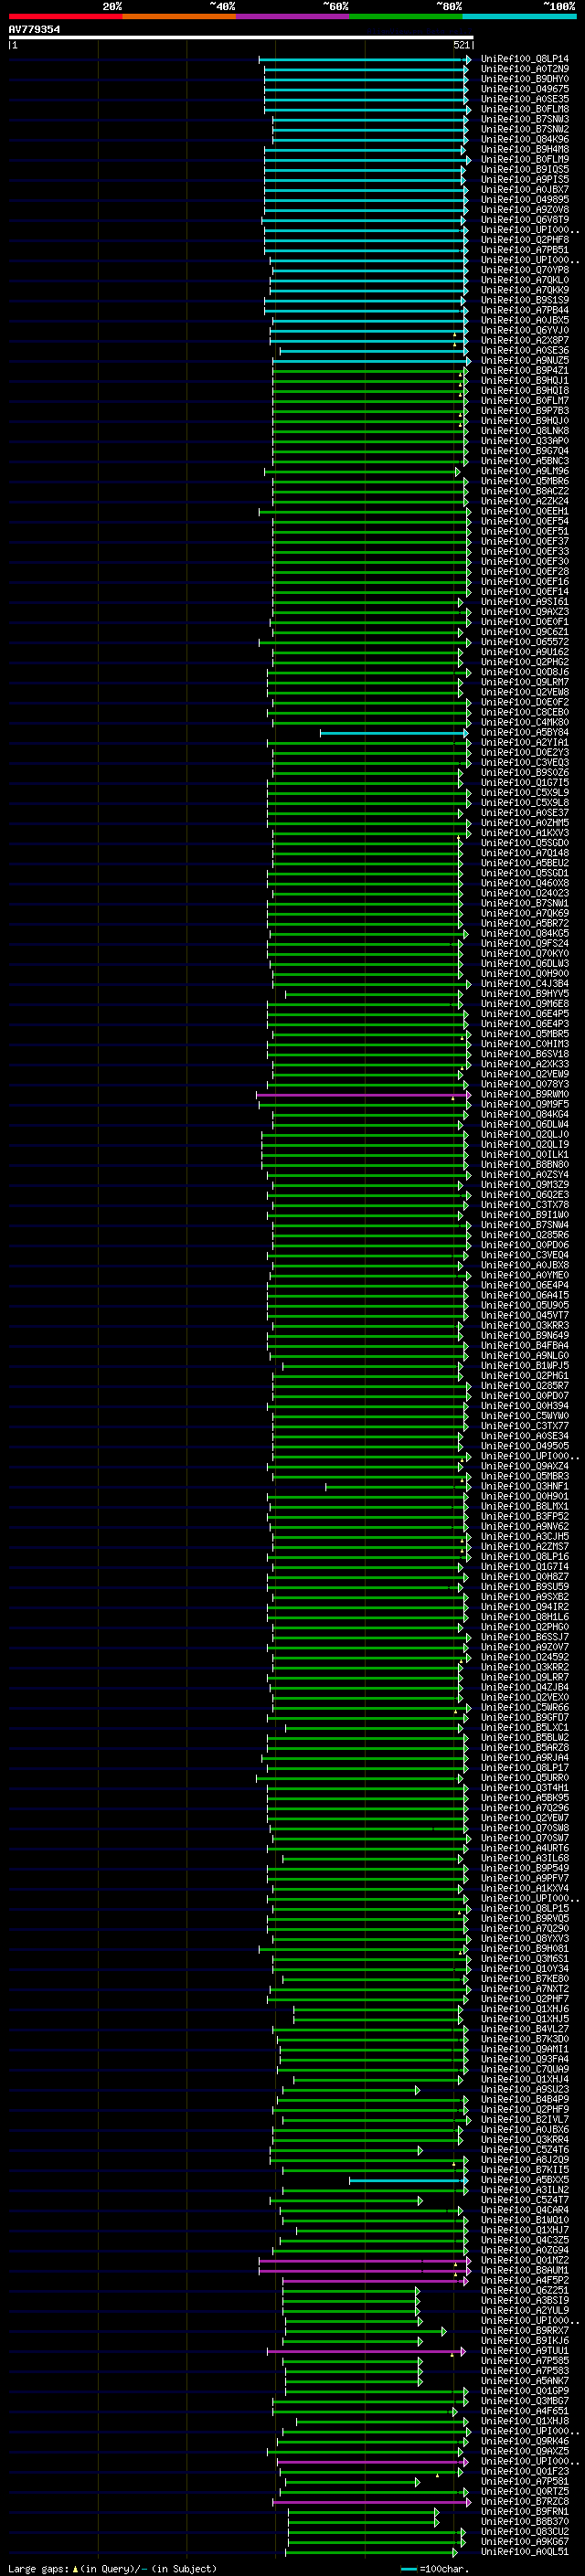Viewport: 585px width, 2576px height.
Task: Click label UniRef100_Q6Z251
Action: pos(525,2290)
